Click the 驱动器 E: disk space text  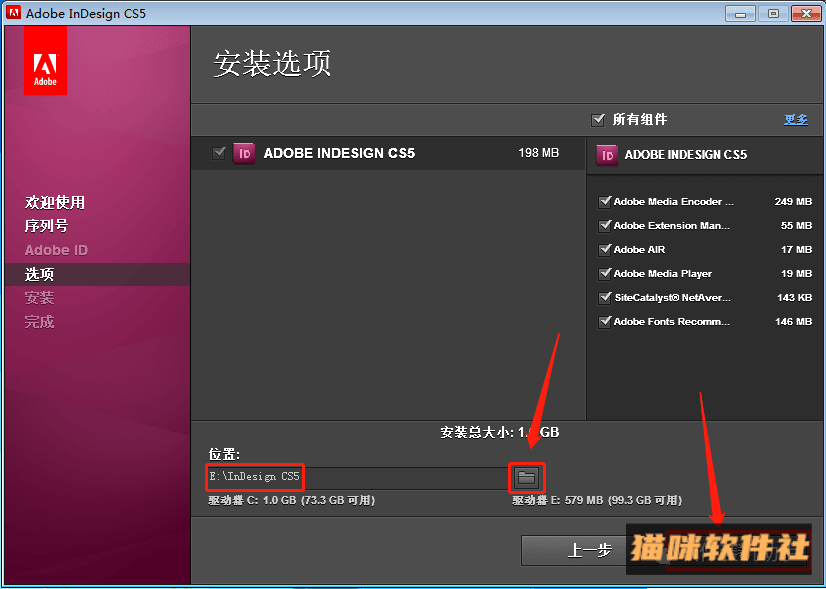[x=597, y=500]
